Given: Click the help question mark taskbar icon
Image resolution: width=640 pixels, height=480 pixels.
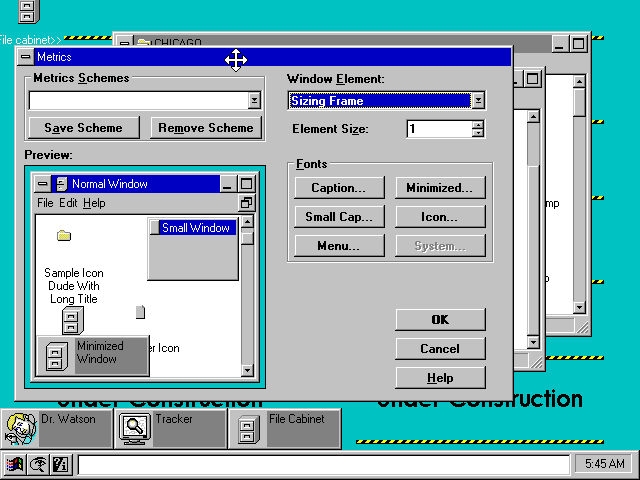Looking at the screenshot, I should pyautogui.click(x=60, y=464).
